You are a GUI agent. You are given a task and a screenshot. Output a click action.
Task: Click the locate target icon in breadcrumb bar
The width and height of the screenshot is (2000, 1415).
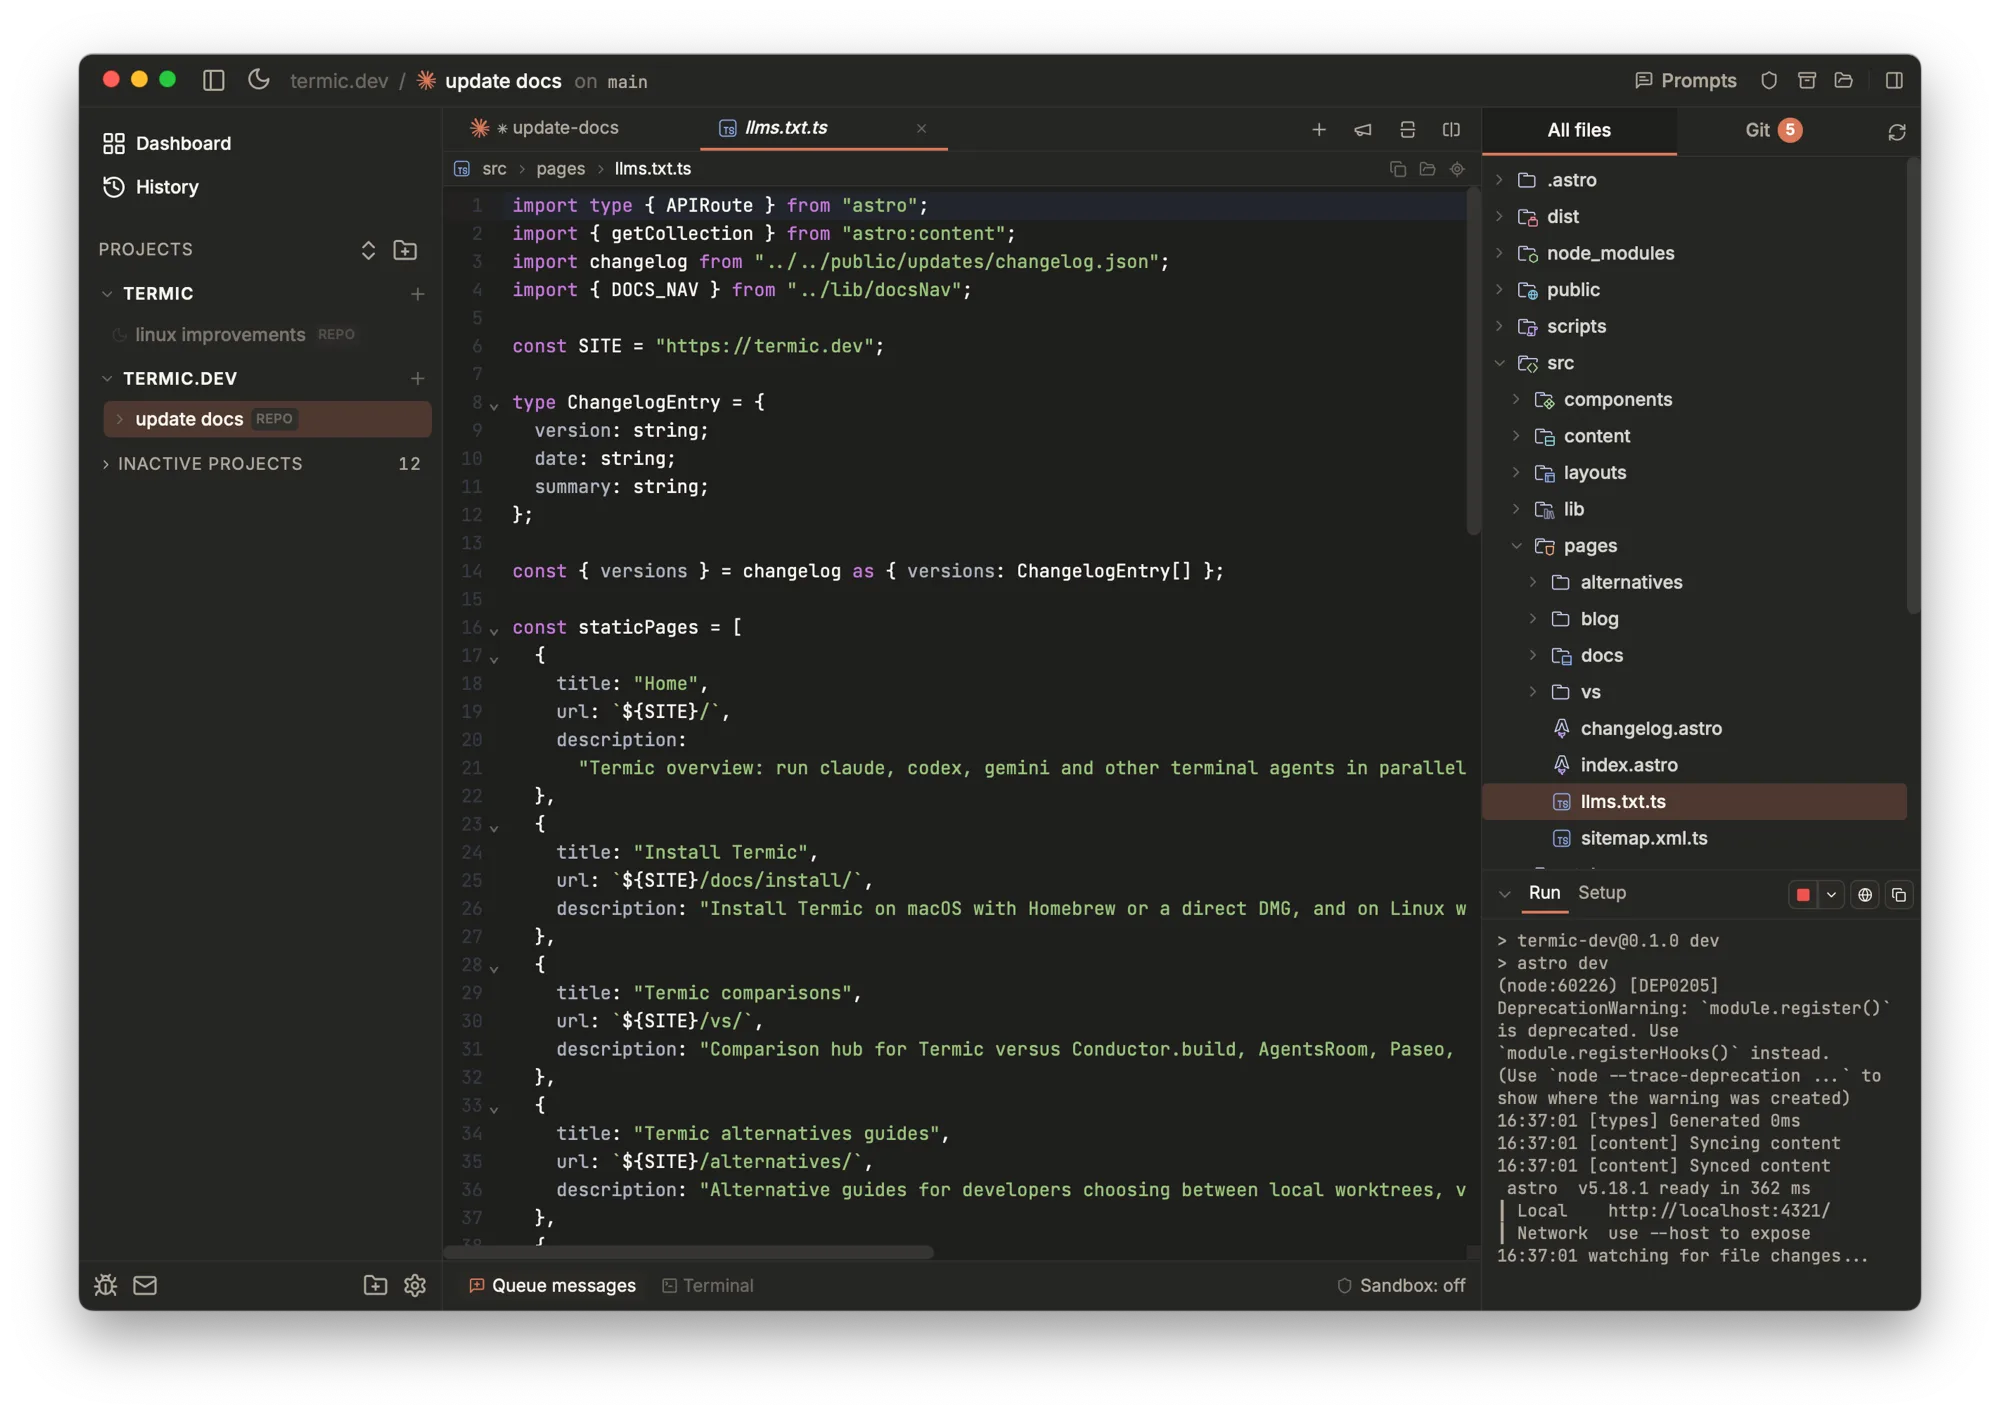click(x=1457, y=169)
